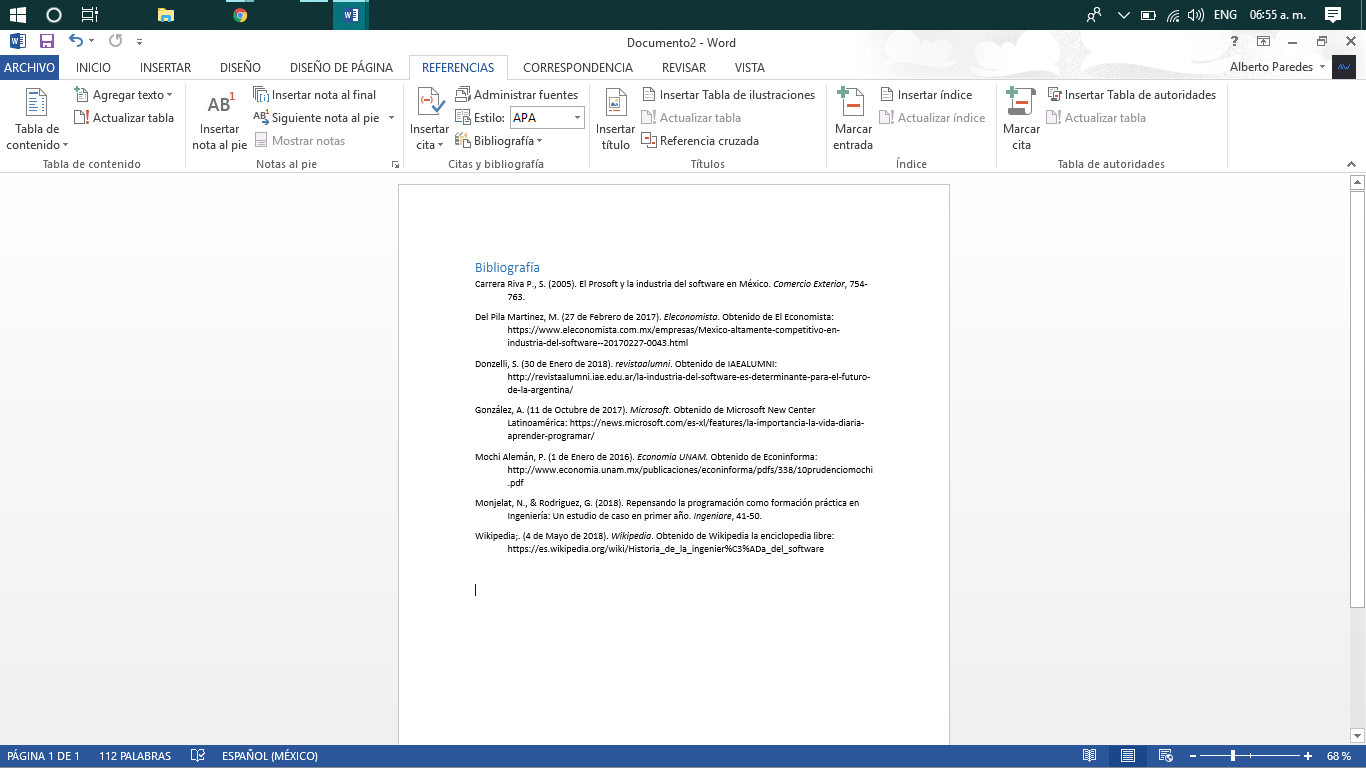Insert a footnote with Insertar nota al pie

point(218,120)
